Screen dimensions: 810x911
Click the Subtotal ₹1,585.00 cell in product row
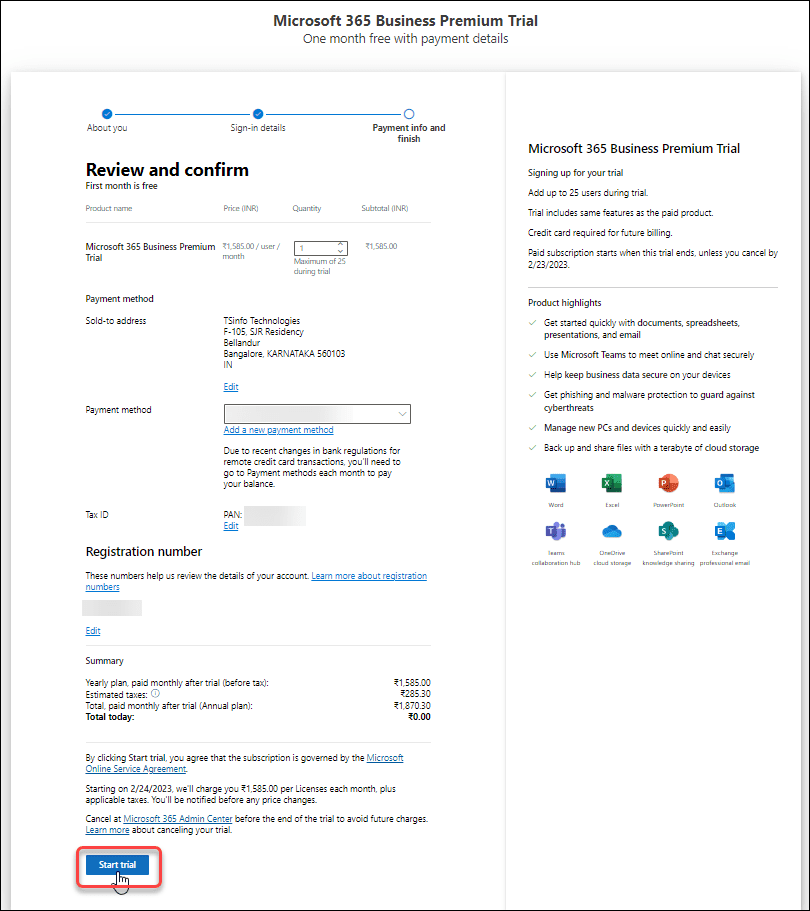click(382, 246)
